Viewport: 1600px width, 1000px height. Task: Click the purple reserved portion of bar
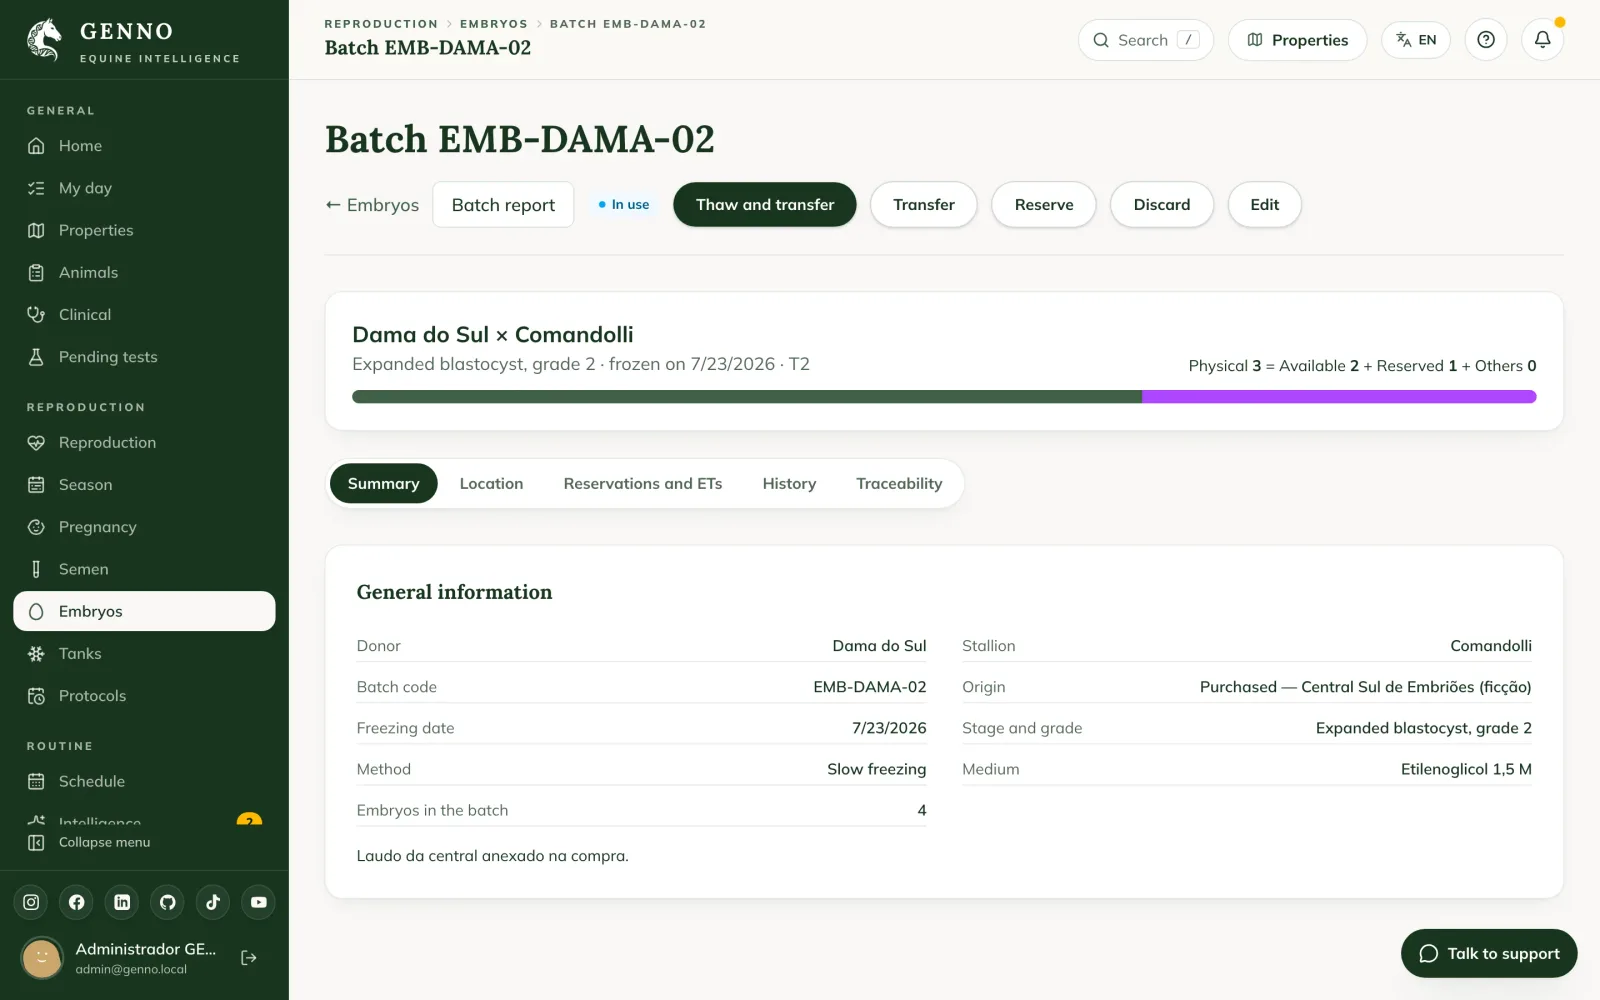(x=1339, y=397)
